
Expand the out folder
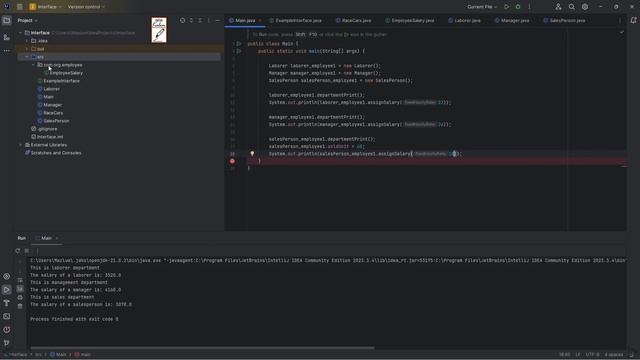point(27,49)
